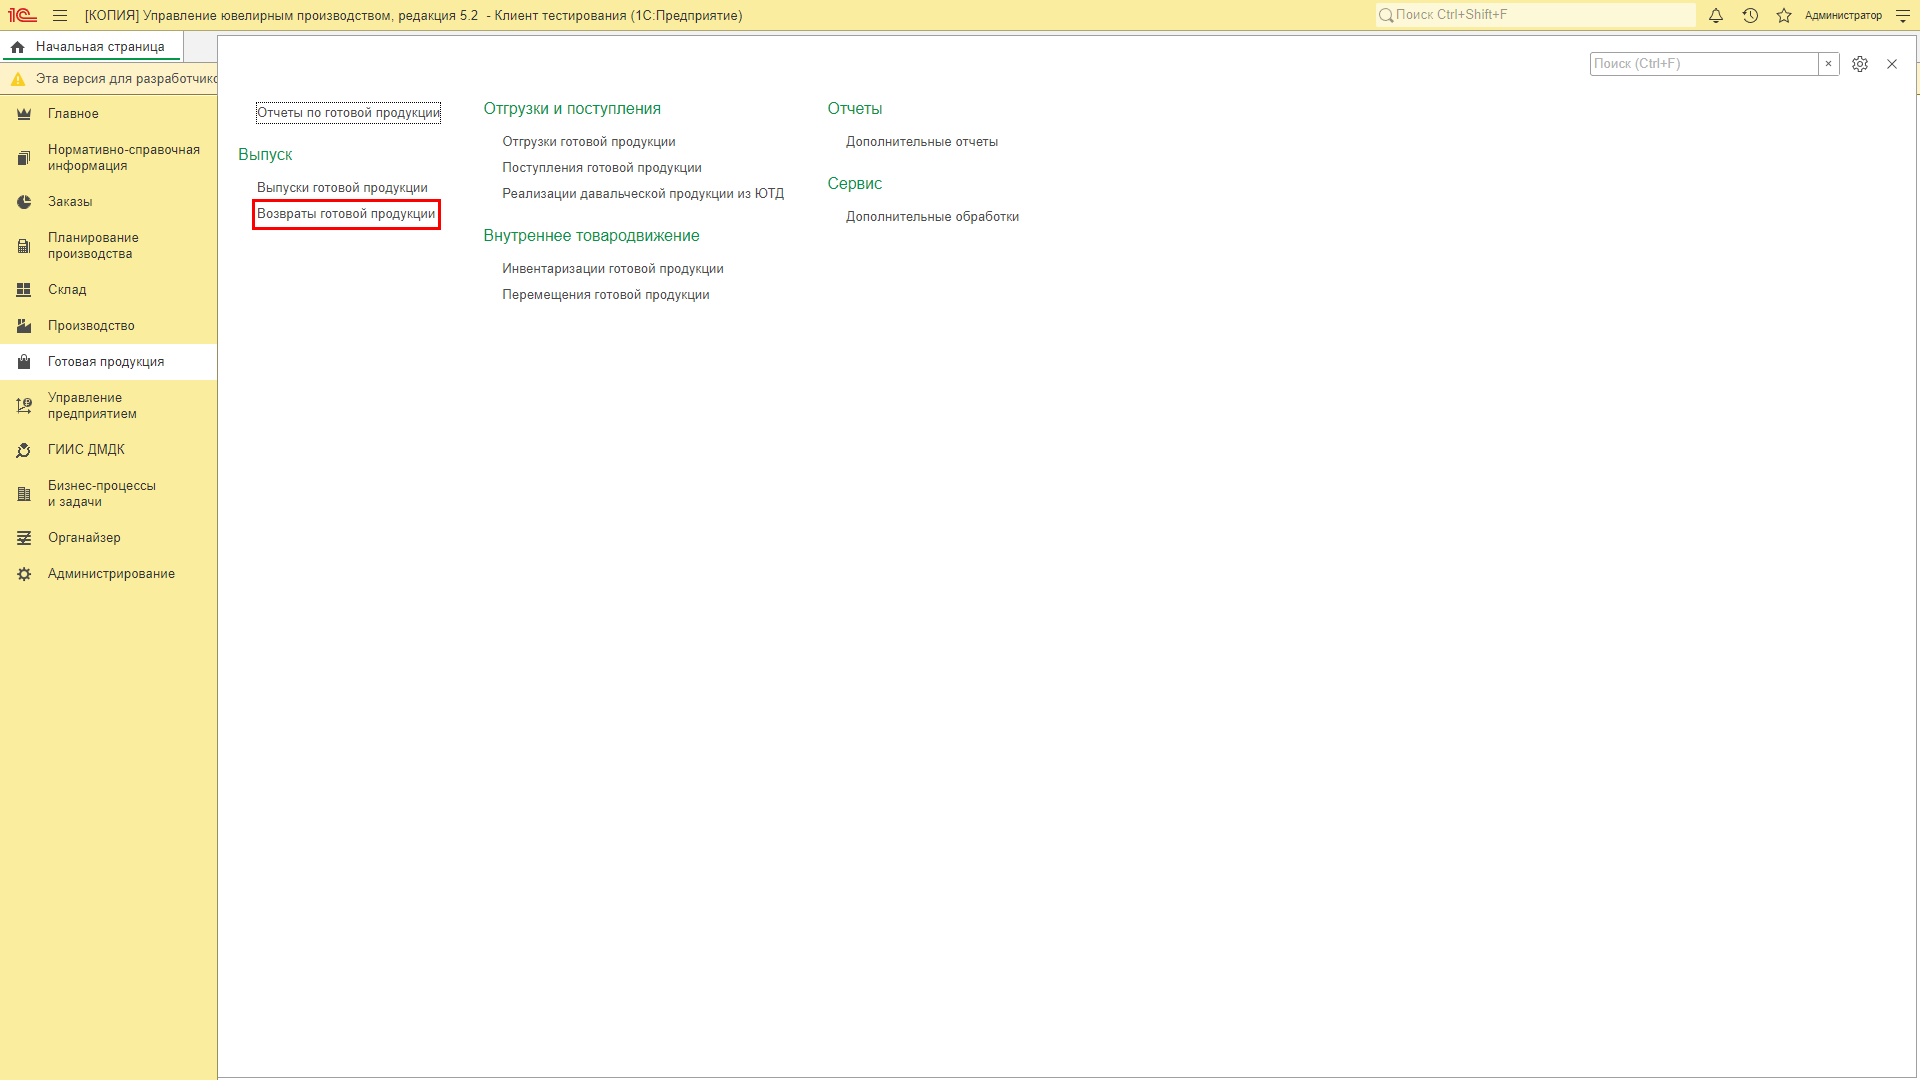Viewport: 1920px width, 1080px height.
Task: Click the Планирование производства icon
Action: pyautogui.click(x=24, y=246)
